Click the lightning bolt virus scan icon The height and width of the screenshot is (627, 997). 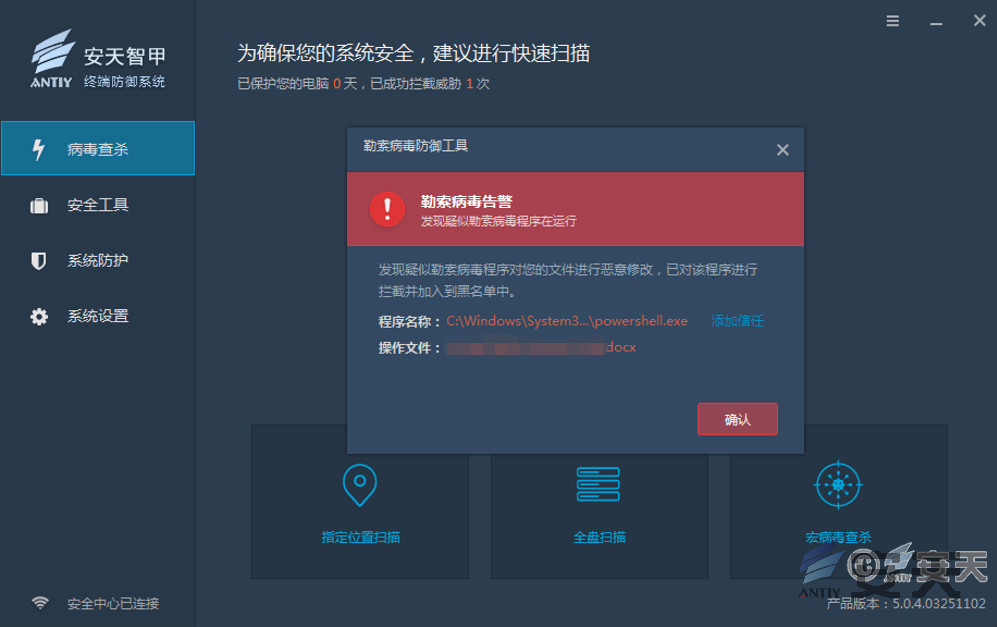38,149
